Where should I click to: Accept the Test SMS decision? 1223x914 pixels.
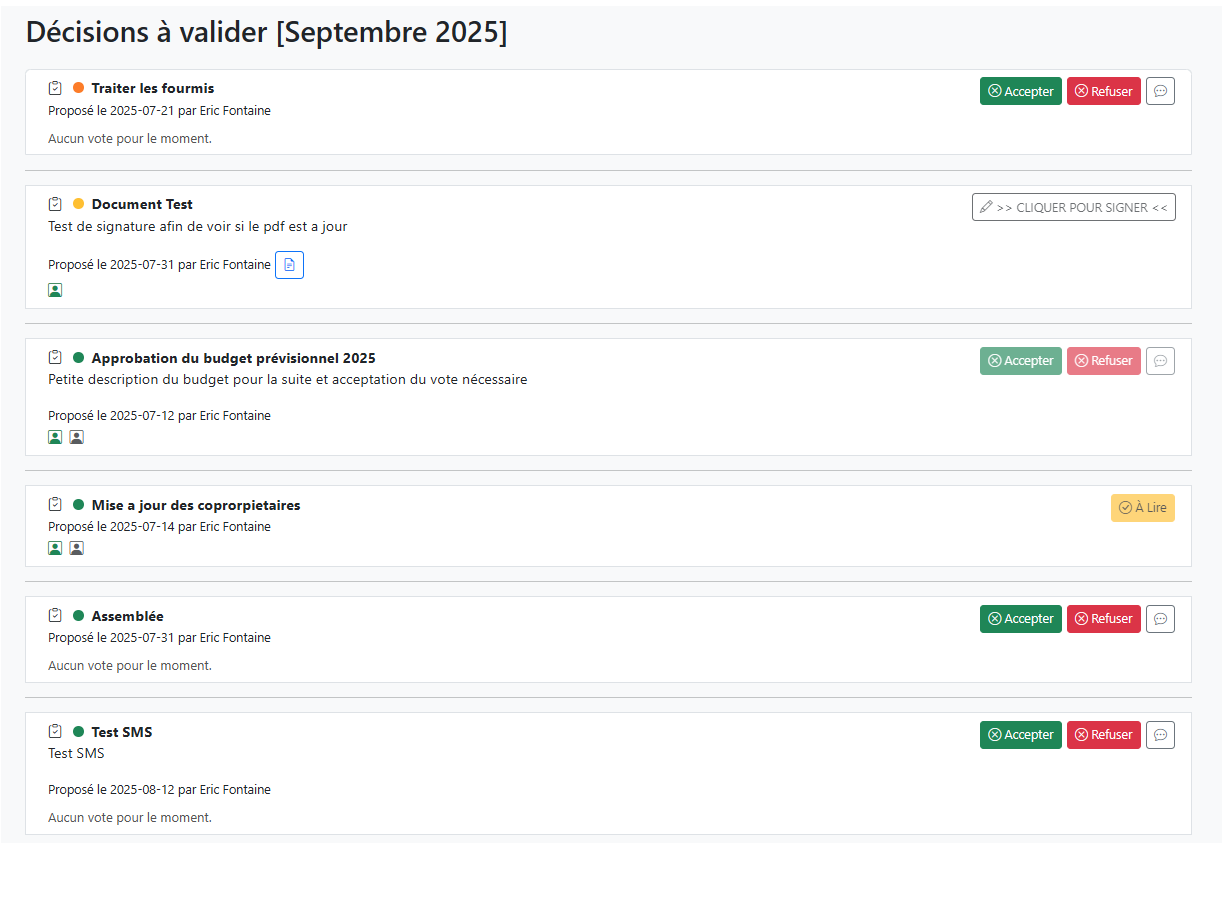[x=1020, y=734]
